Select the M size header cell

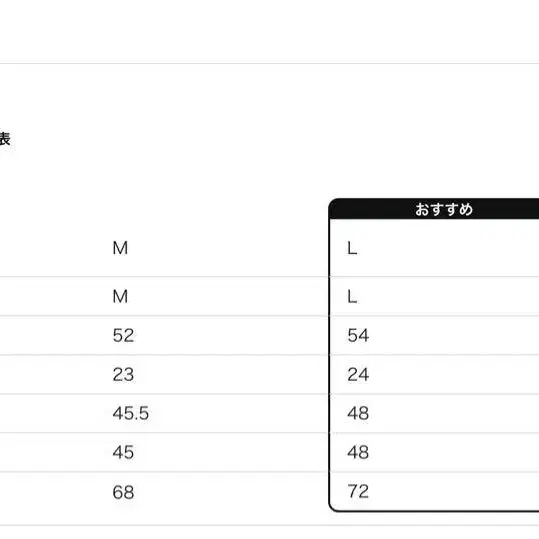(120, 248)
